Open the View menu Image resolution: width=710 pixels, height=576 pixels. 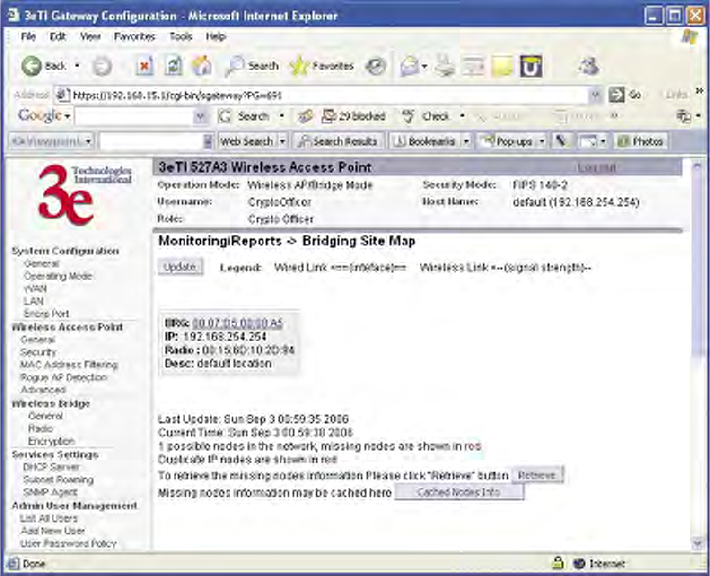tap(90, 37)
